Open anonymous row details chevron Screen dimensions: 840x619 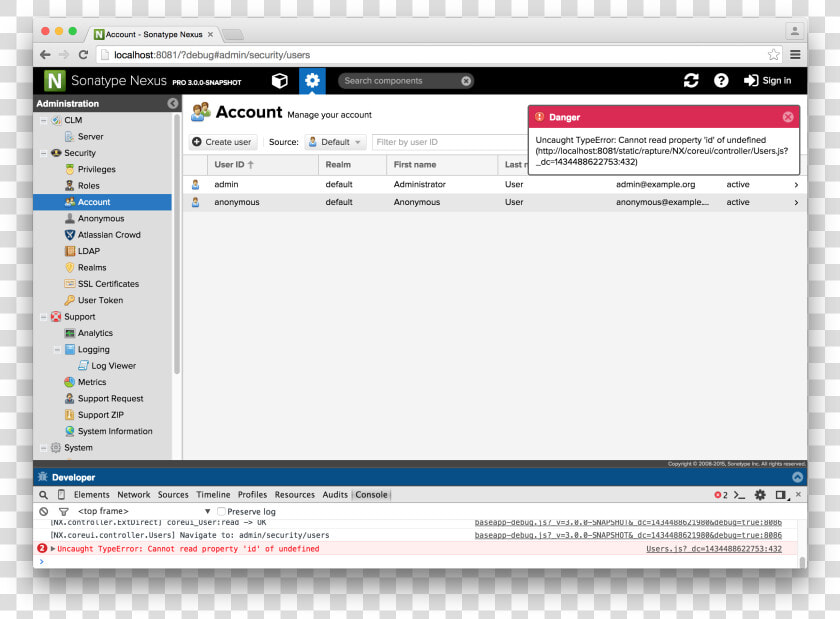click(796, 202)
